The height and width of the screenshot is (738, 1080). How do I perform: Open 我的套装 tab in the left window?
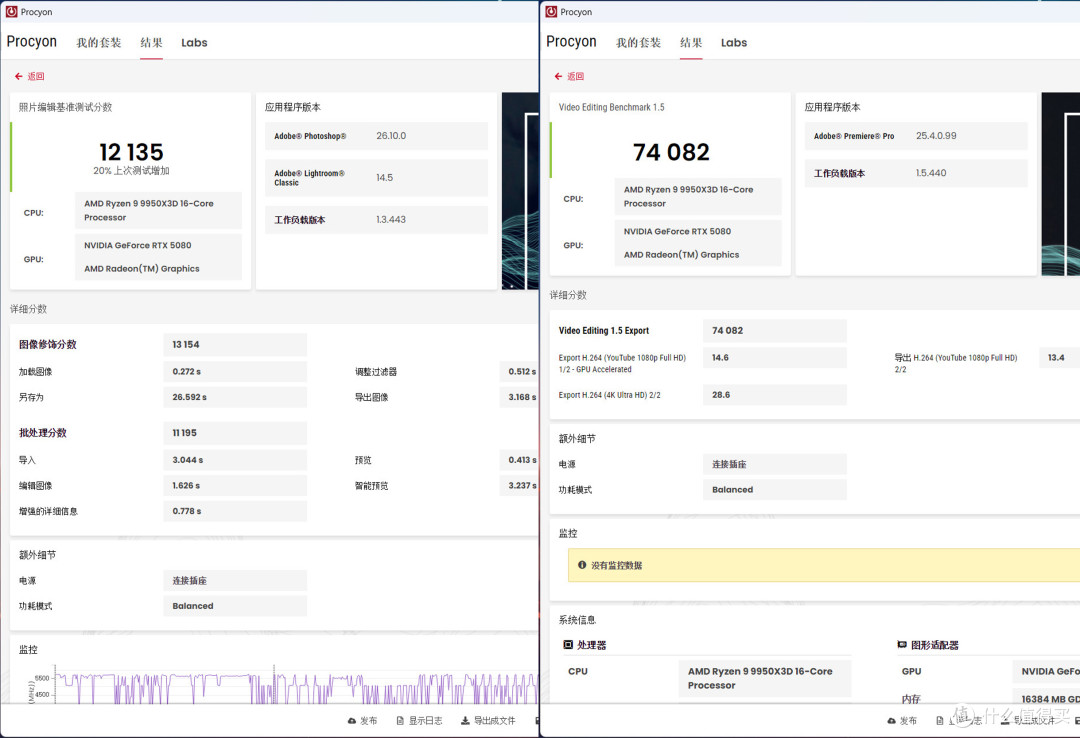click(98, 43)
